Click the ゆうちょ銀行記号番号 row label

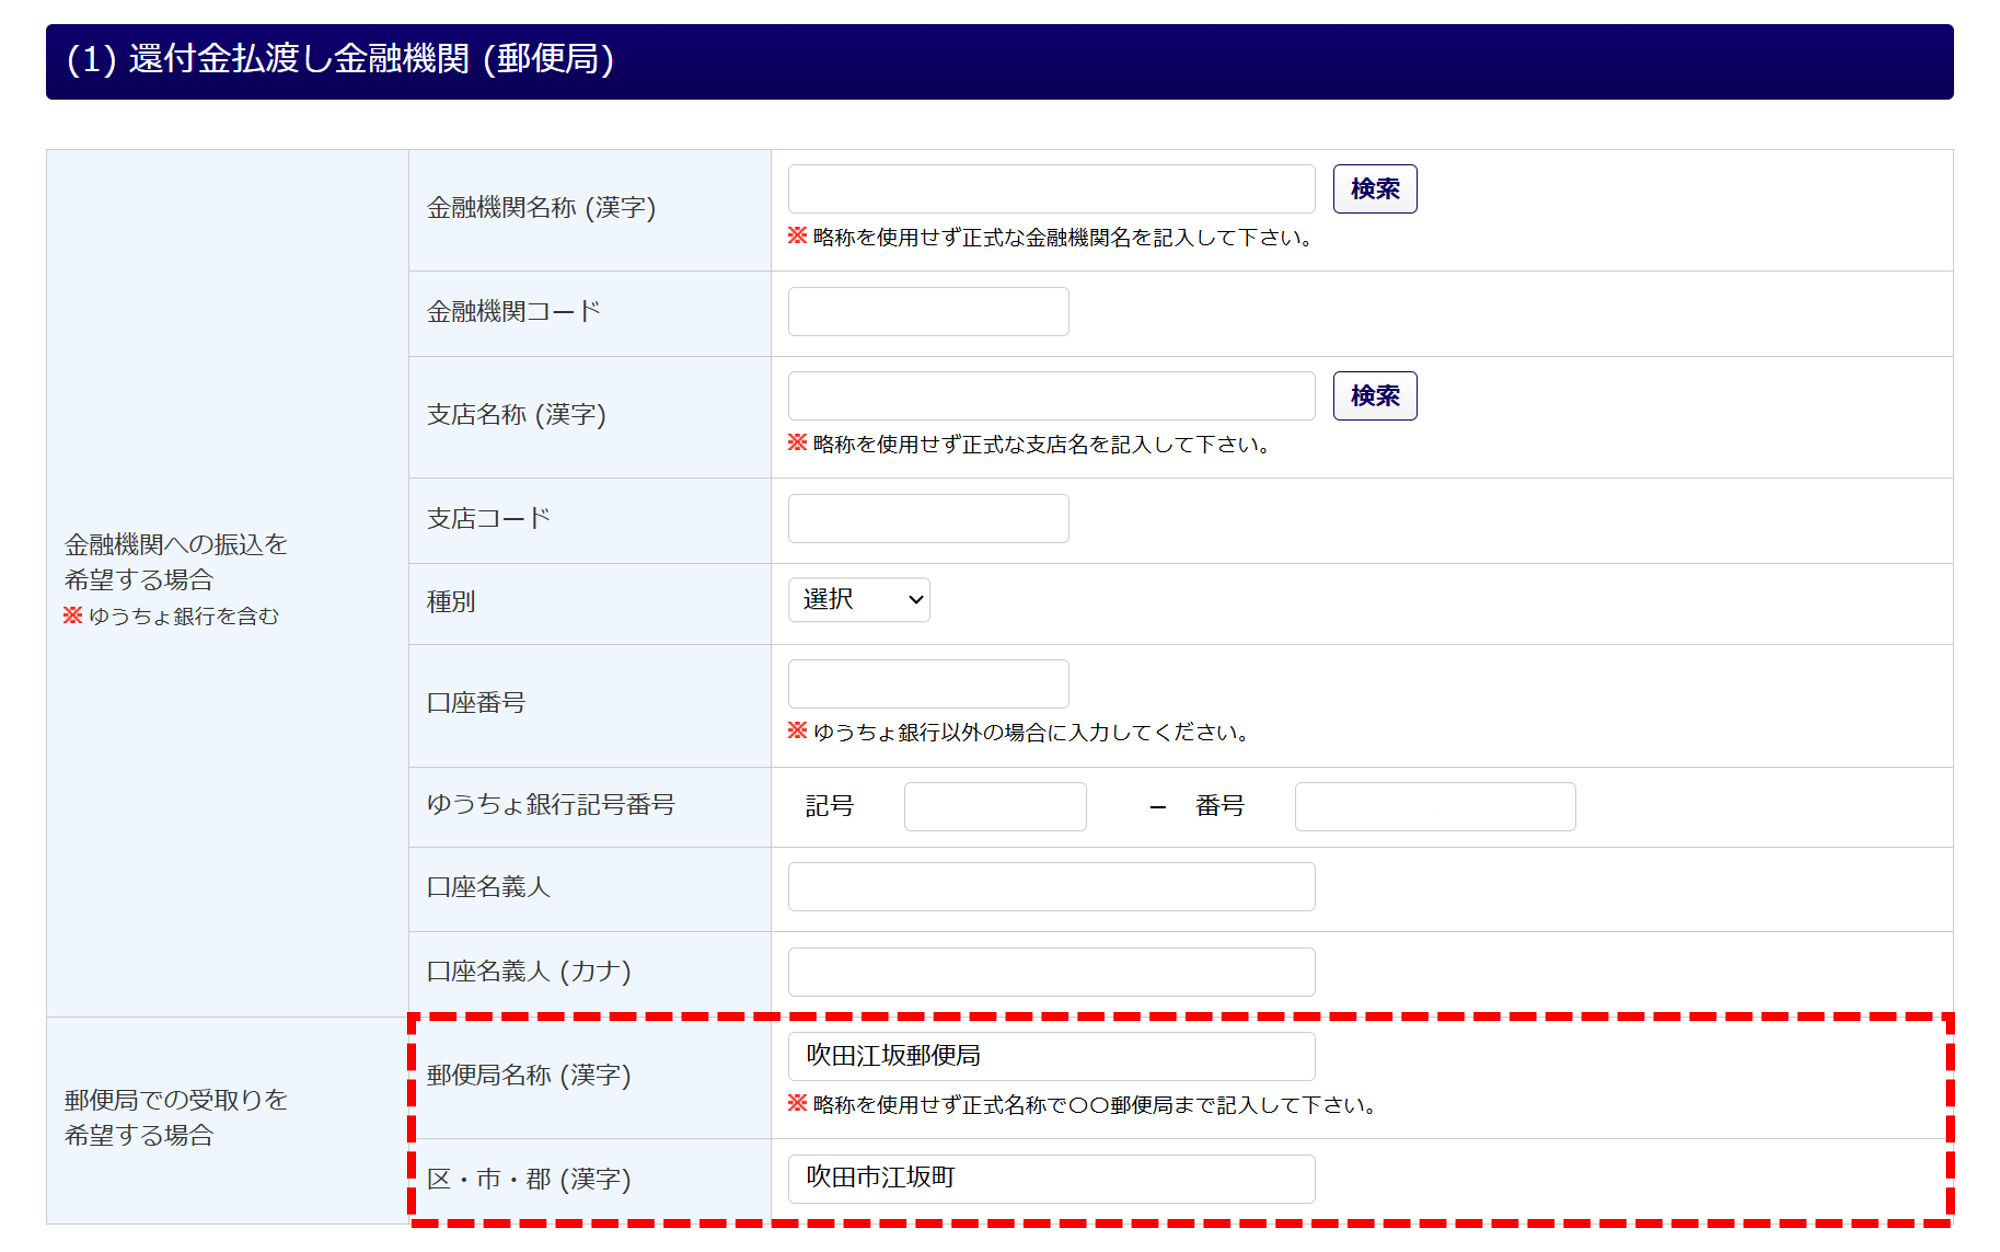tap(551, 805)
